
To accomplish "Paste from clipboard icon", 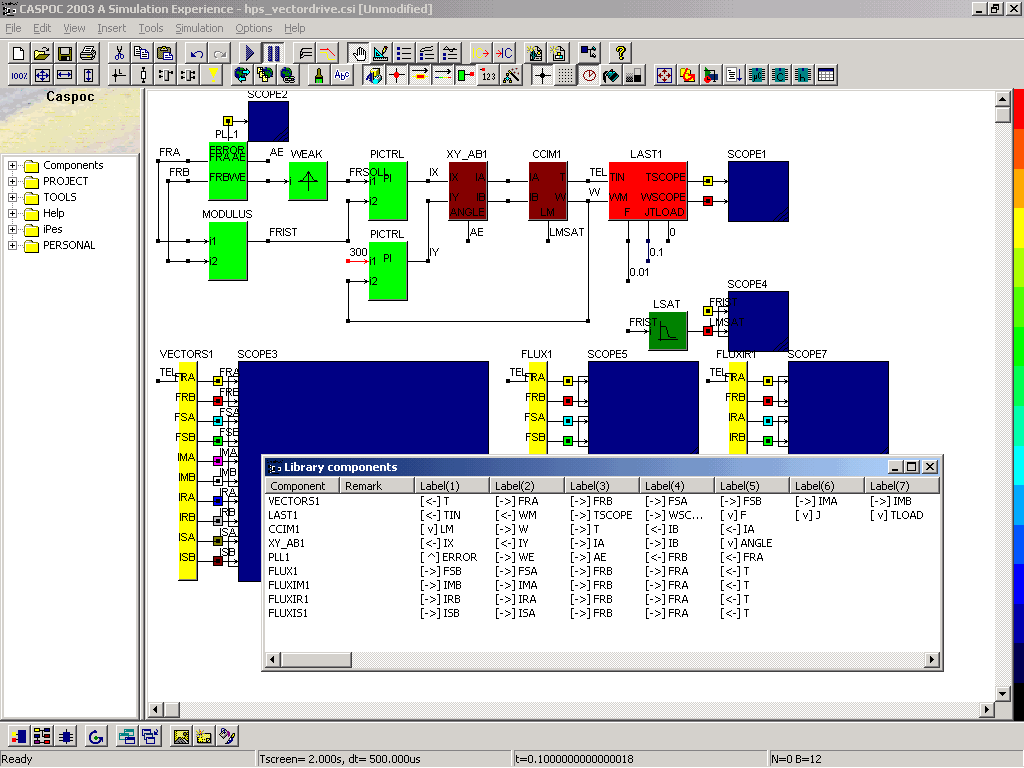I will 165,53.
